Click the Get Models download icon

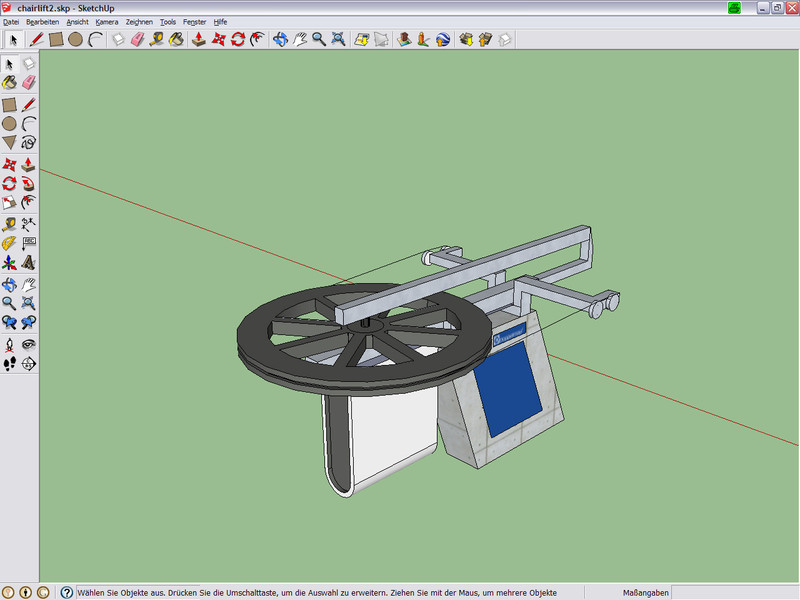(466, 39)
